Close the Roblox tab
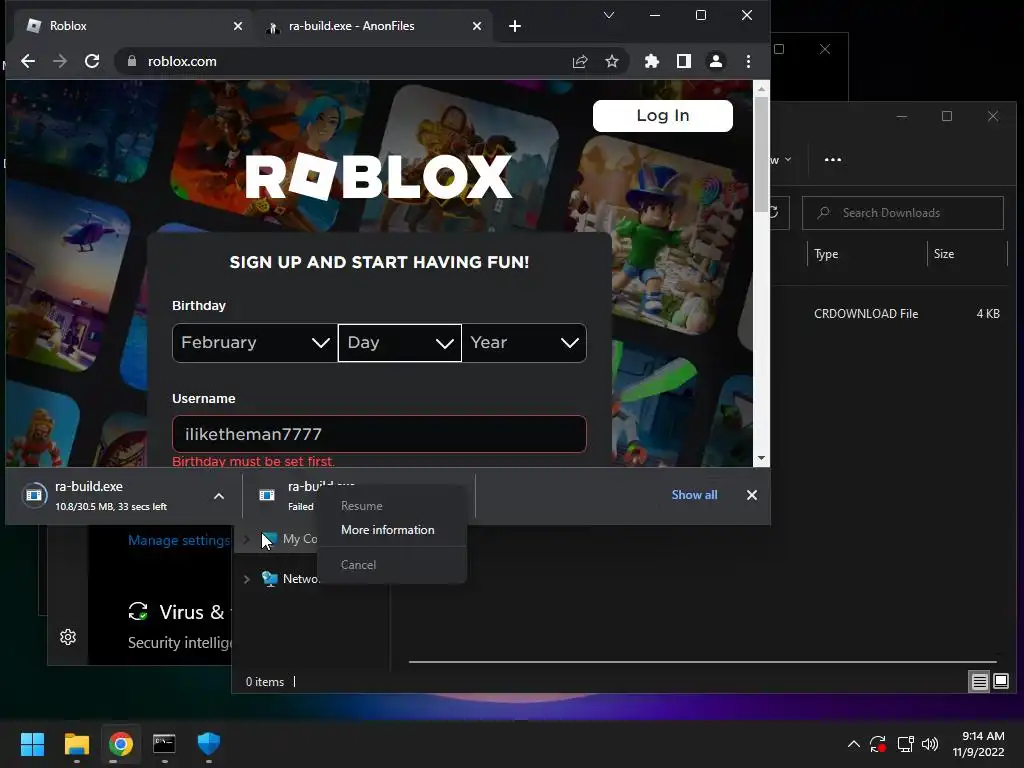Viewport: 1024px width, 768px height. coord(238,26)
